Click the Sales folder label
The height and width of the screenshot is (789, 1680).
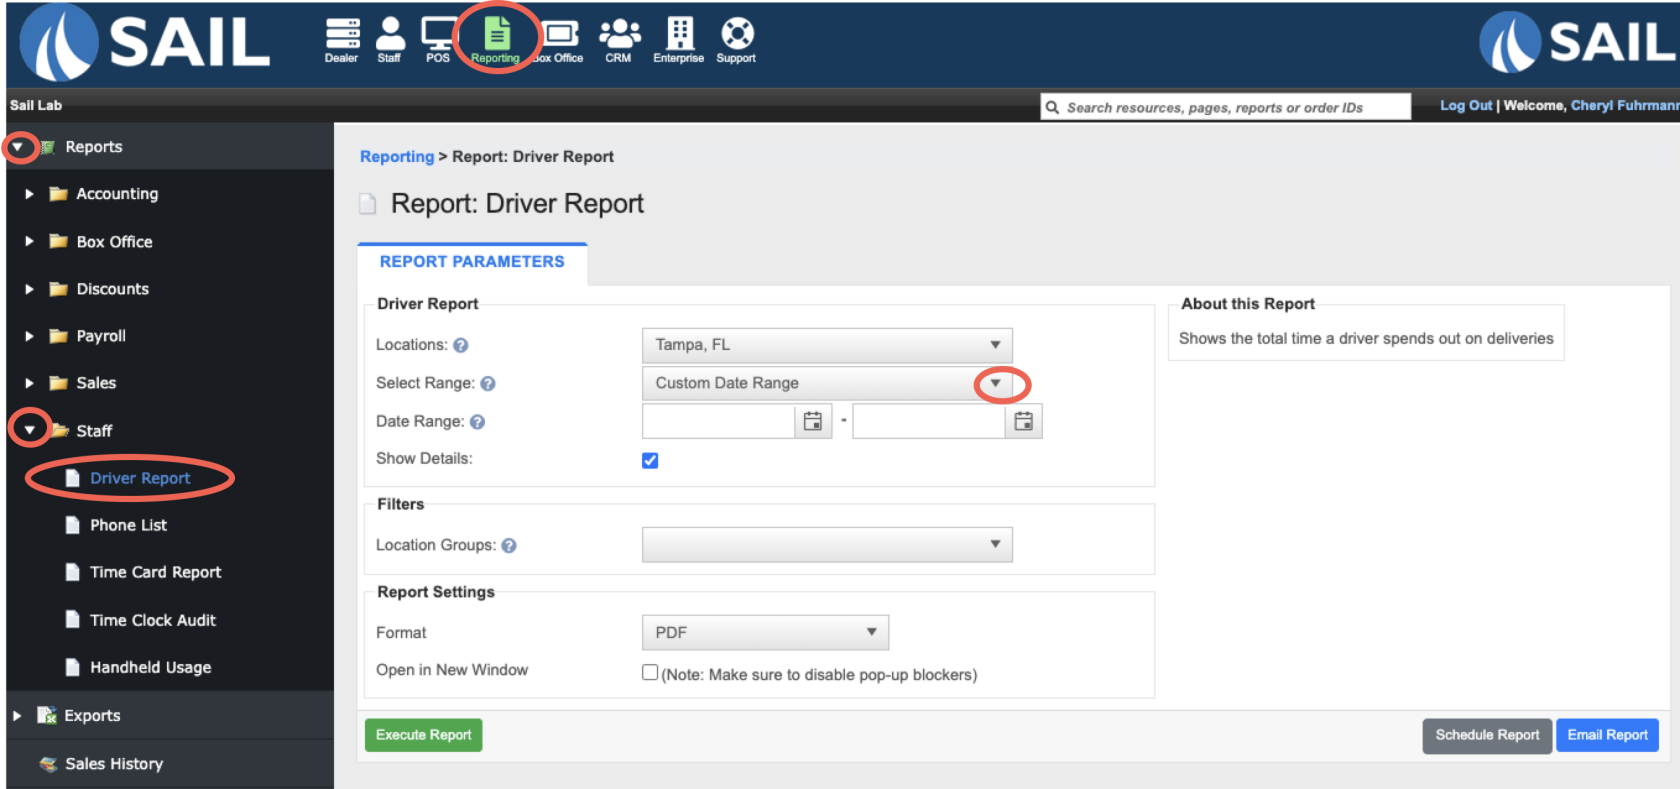point(96,383)
